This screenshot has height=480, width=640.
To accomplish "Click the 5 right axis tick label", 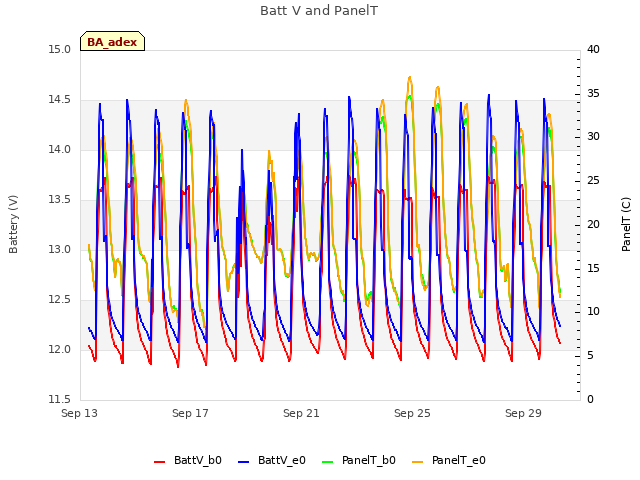I will [x=591, y=356].
